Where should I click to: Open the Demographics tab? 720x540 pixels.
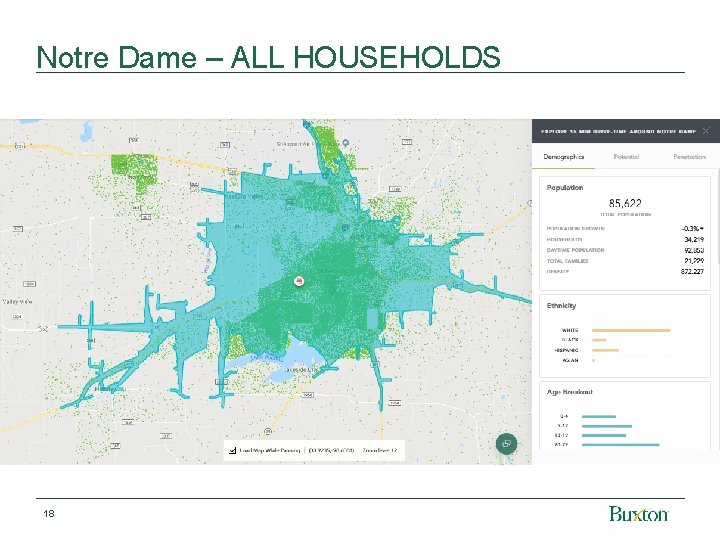(563, 157)
